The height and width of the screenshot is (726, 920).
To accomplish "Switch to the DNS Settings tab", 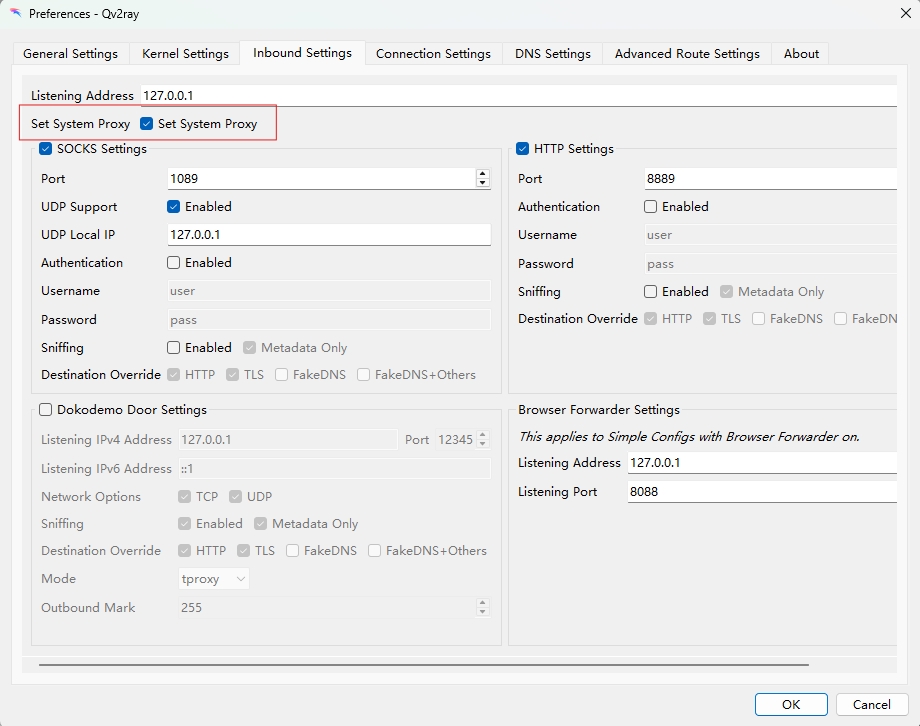I will 552,54.
